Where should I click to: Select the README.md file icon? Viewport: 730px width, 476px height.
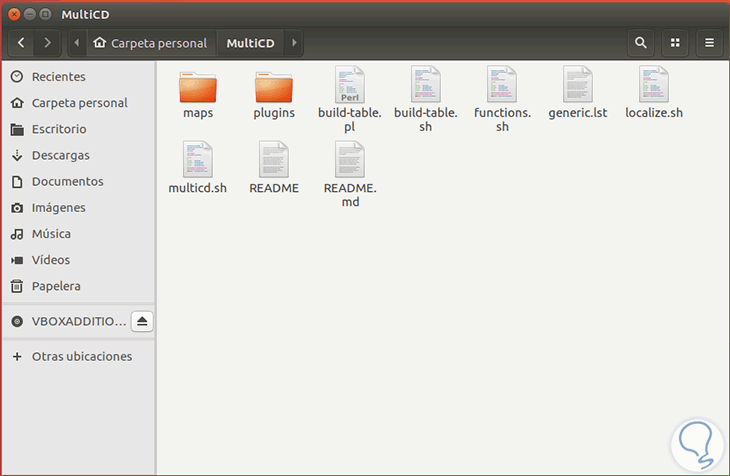point(350,159)
